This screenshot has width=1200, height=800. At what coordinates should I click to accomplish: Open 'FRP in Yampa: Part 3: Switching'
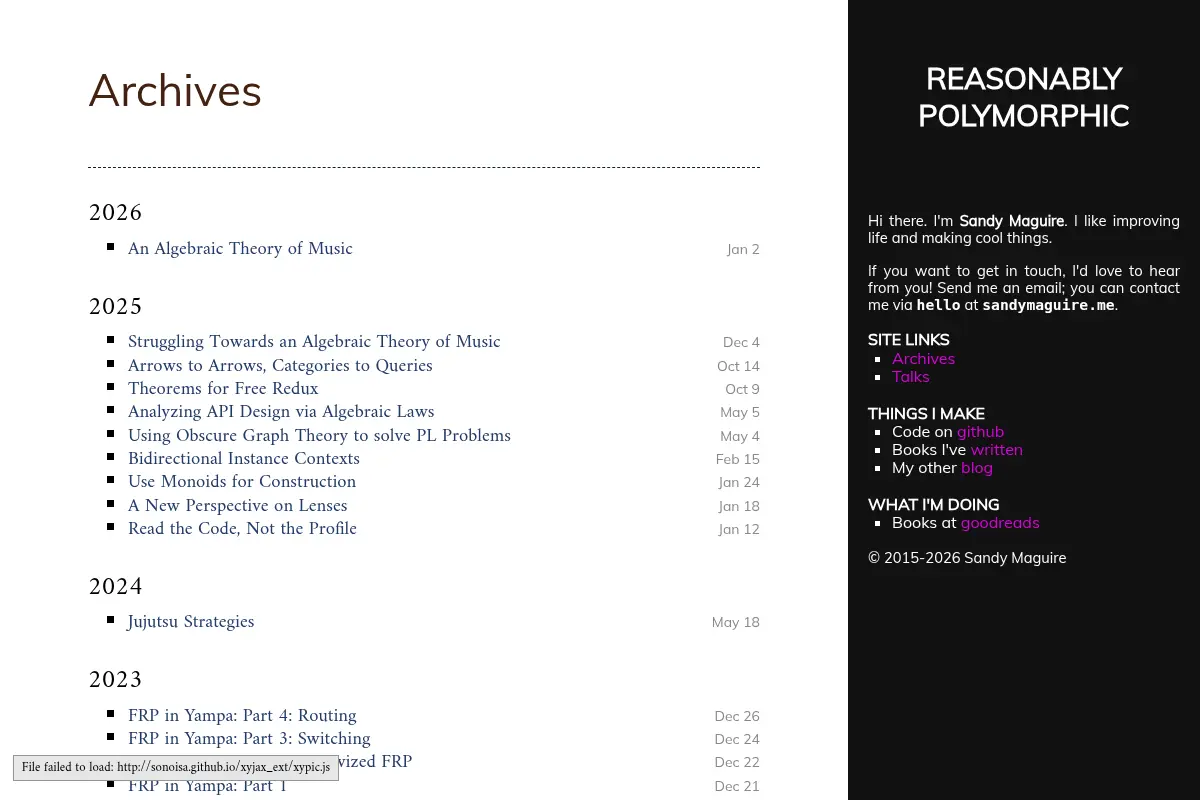[x=249, y=739]
